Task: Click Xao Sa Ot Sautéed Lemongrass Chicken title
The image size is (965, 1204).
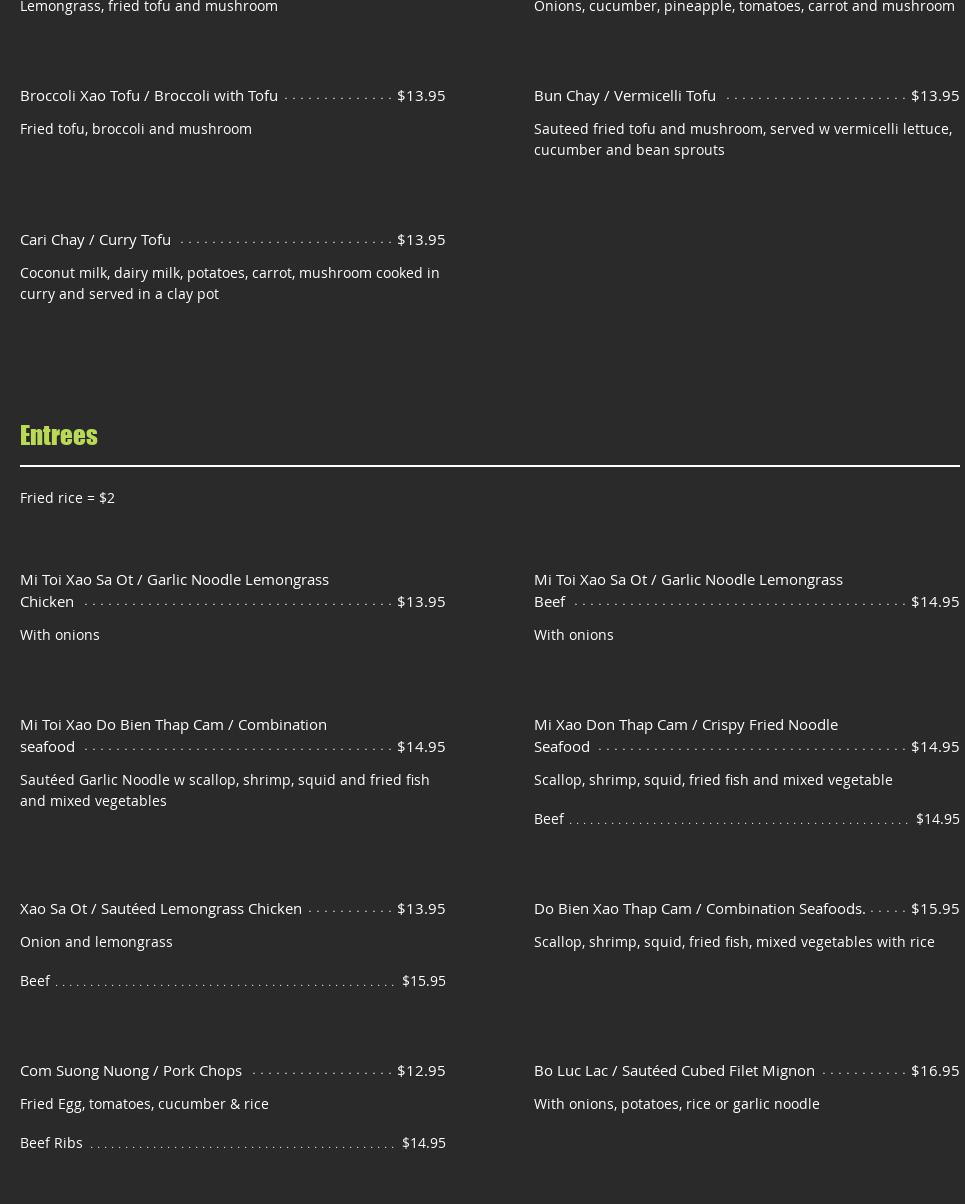Action: pos(161,908)
